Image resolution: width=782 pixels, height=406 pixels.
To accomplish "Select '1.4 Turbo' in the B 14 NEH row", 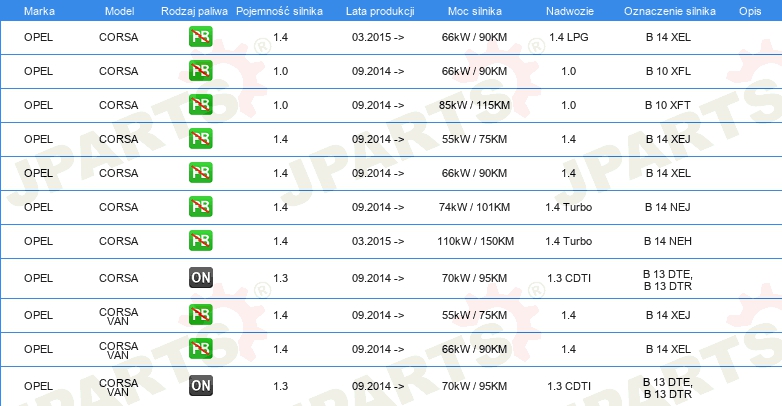I will tap(569, 240).
